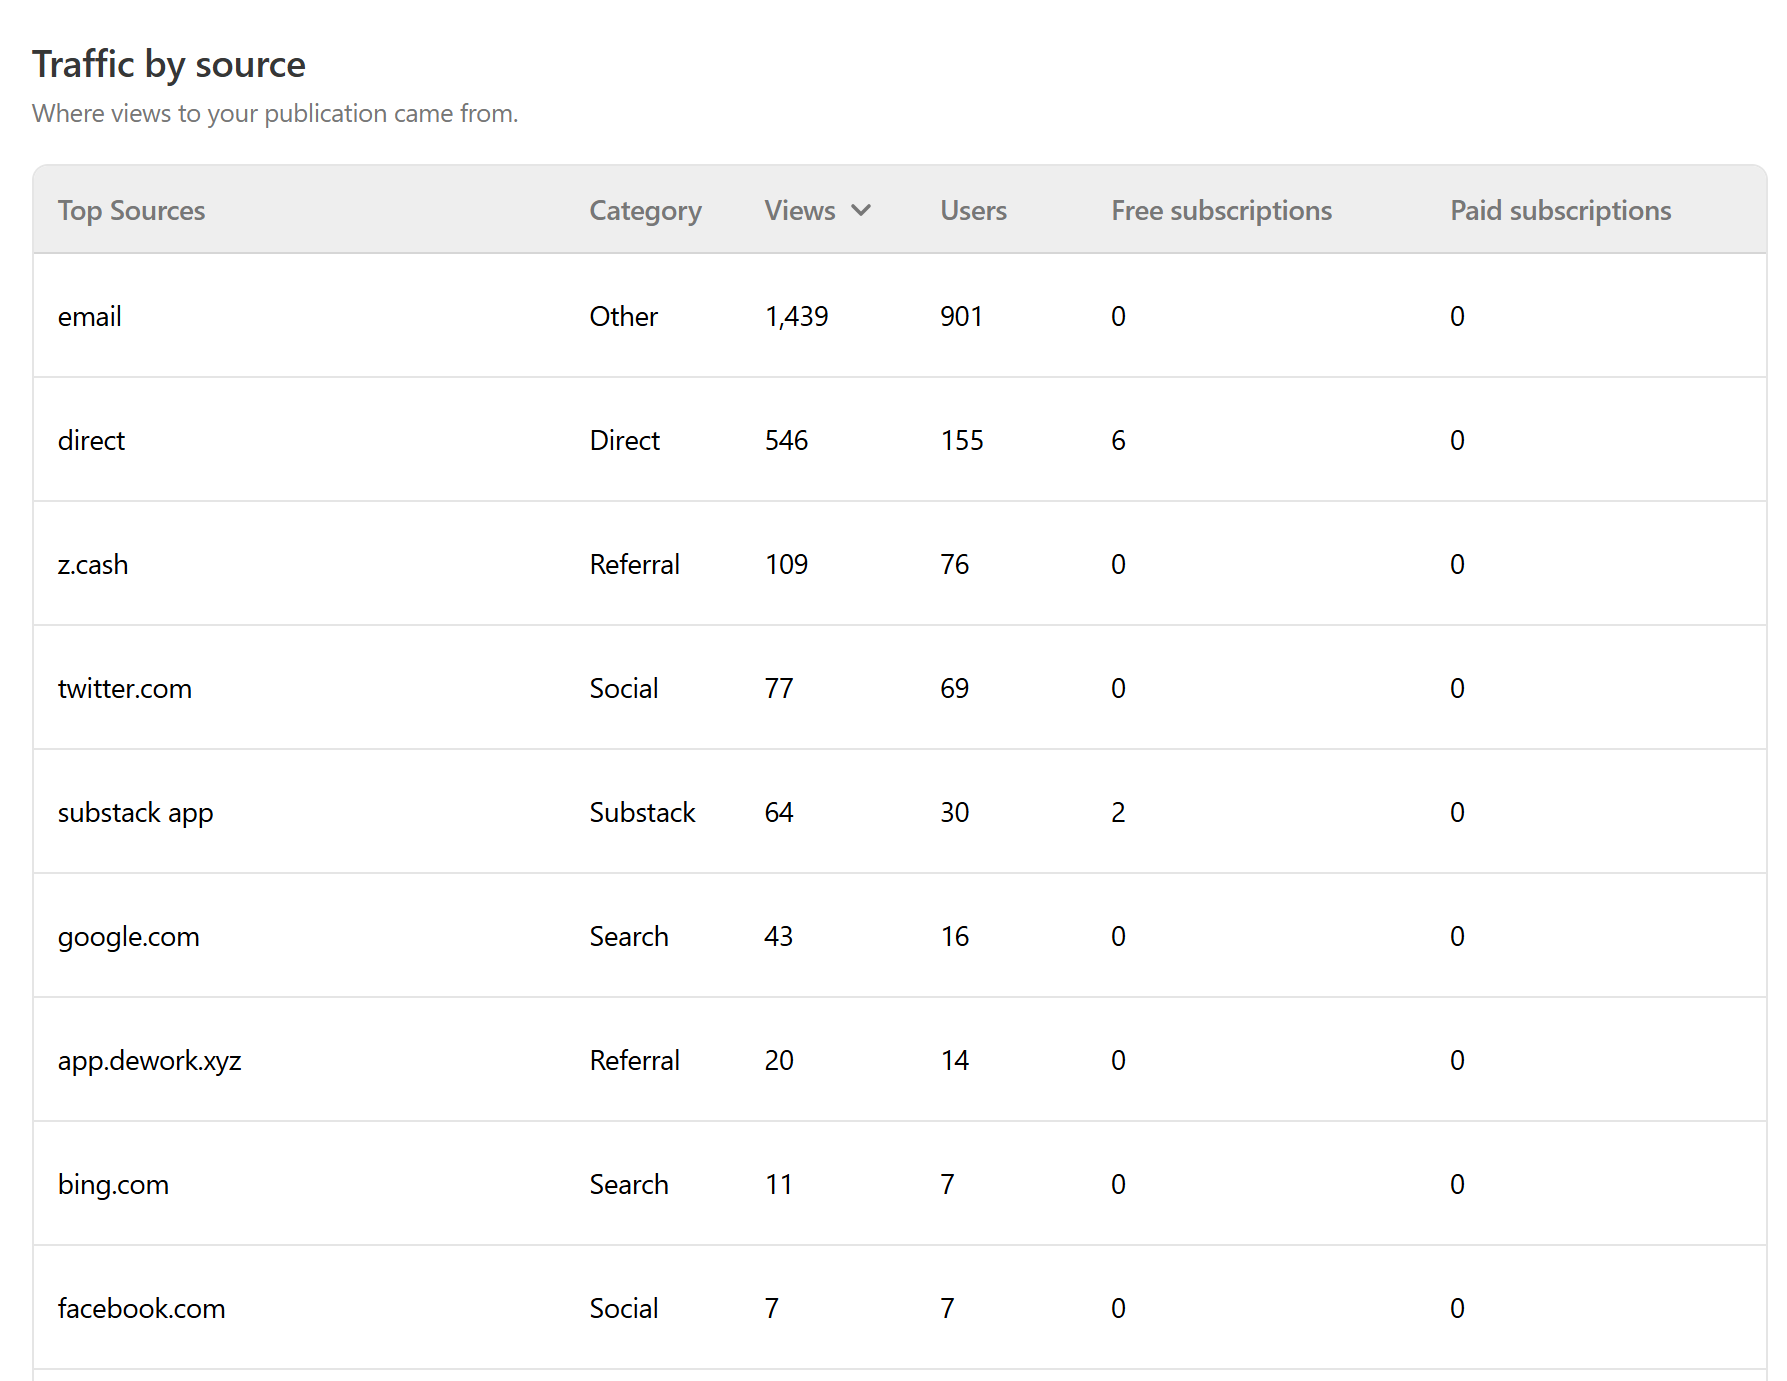Screen dimensions: 1787x1381
Task: Click the 14 users for app.dework.xyz
Action: click(x=954, y=1060)
